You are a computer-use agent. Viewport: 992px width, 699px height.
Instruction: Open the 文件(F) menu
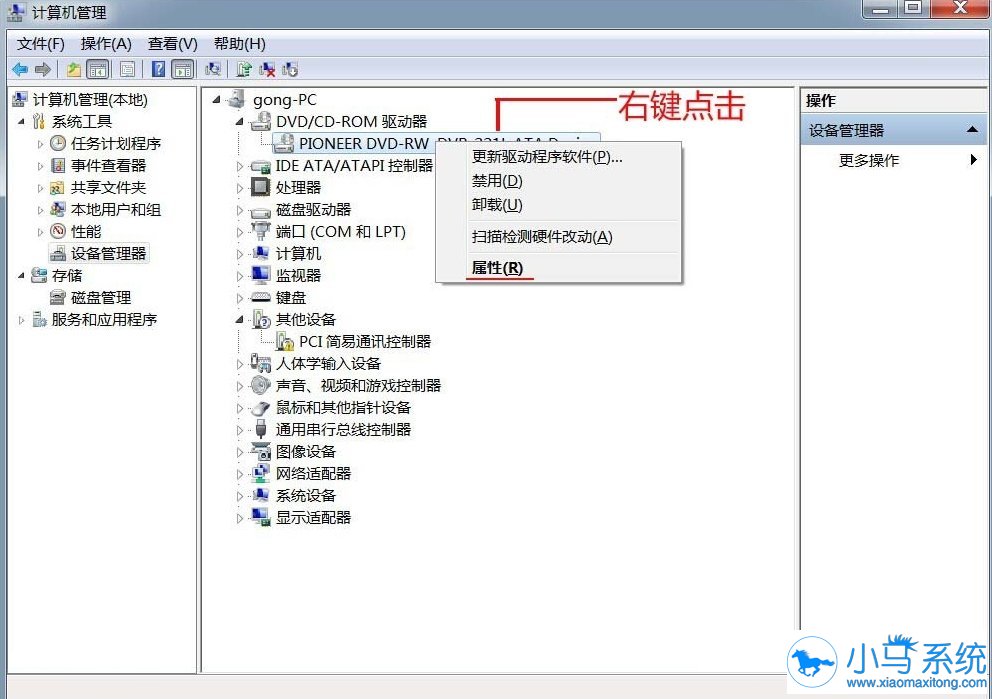40,44
